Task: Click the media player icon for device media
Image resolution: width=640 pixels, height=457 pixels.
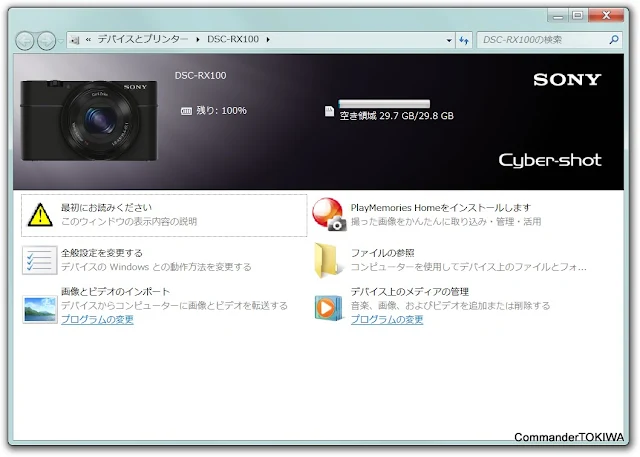Action: pyautogui.click(x=328, y=308)
